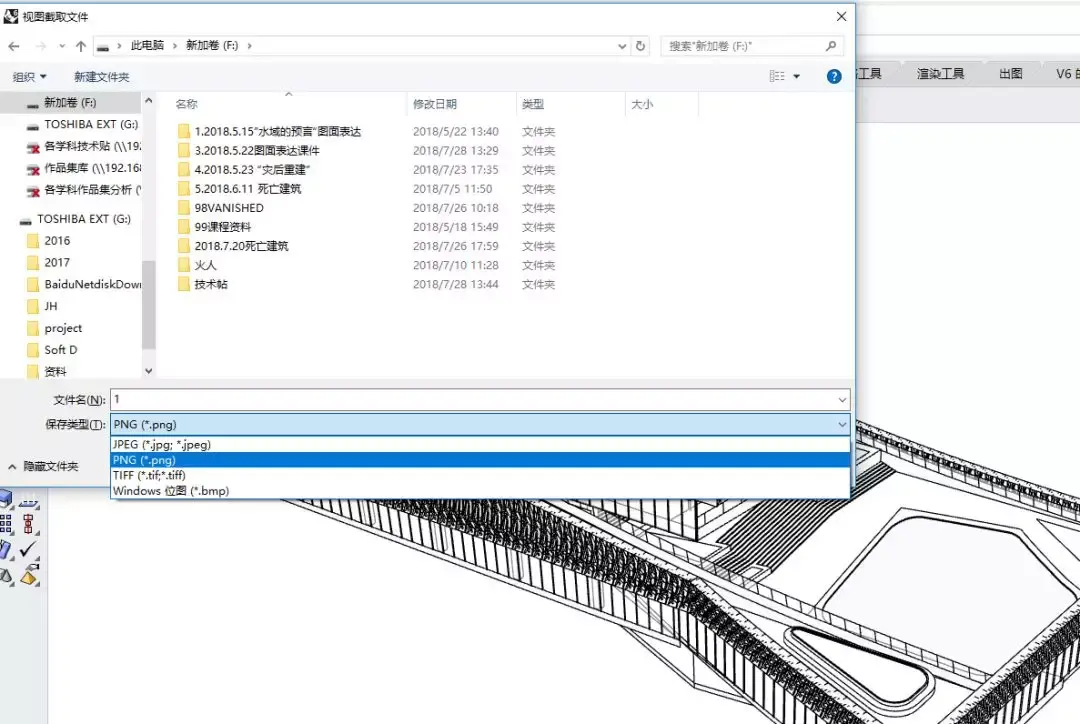Open the recent locations dropdown arrow
Viewport: 1080px width, 724px height.
[x=62, y=46]
